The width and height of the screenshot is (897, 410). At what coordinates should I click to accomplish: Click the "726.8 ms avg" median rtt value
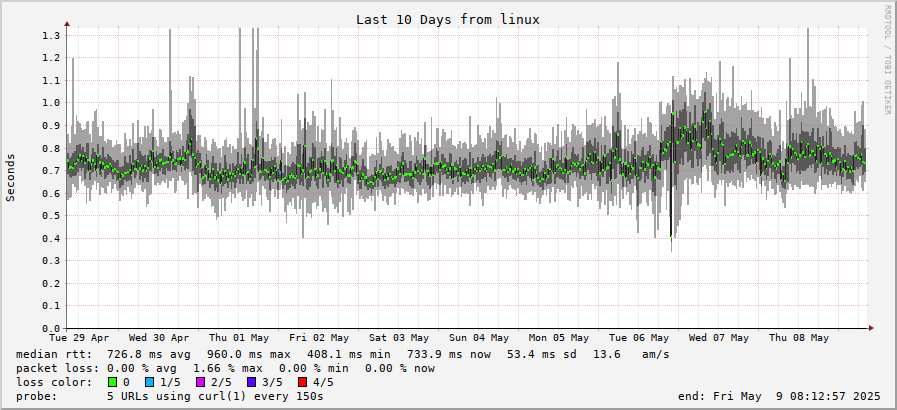coord(149,355)
